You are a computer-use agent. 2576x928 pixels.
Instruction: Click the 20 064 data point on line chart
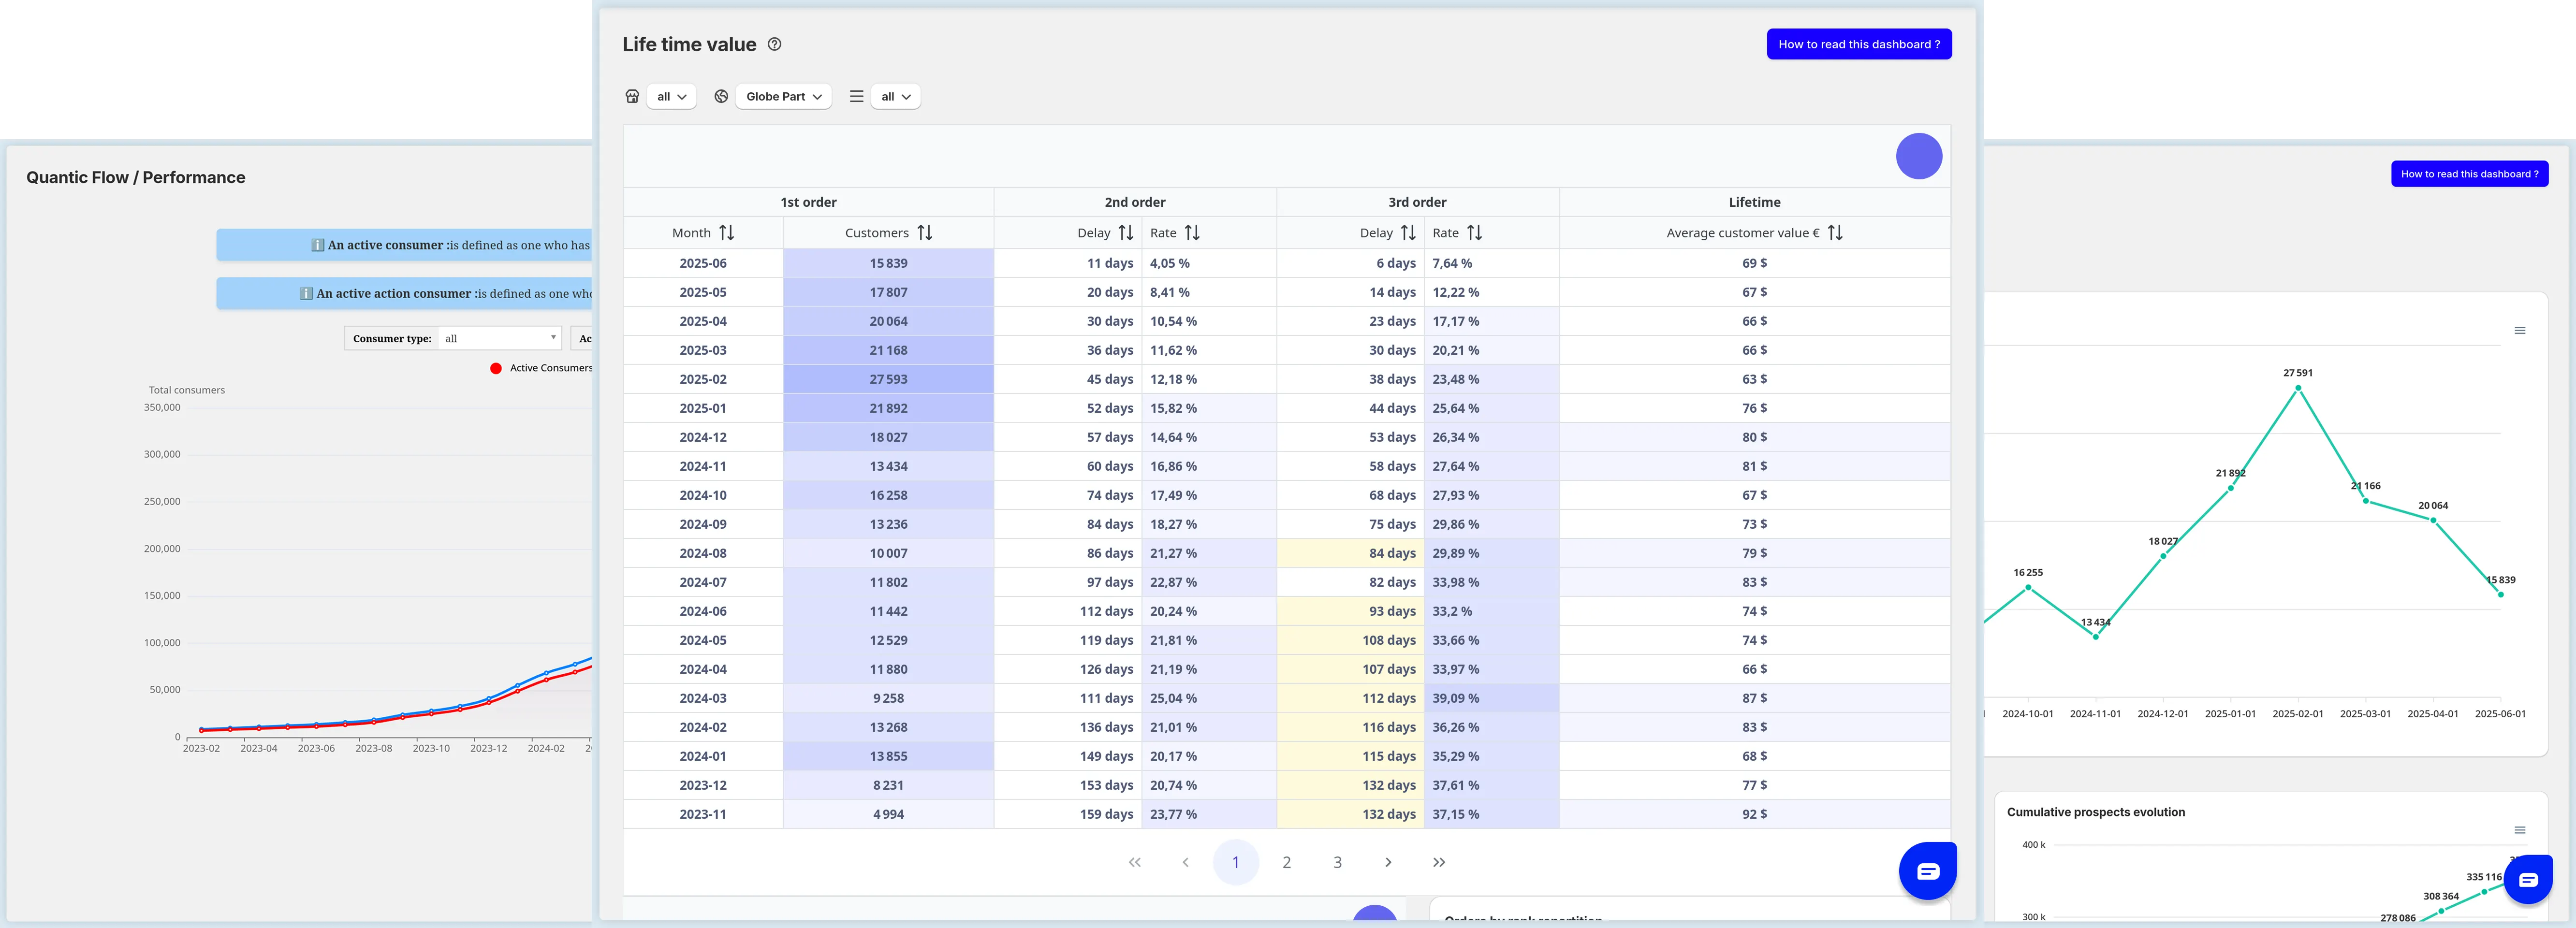(x=2433, y=520)
